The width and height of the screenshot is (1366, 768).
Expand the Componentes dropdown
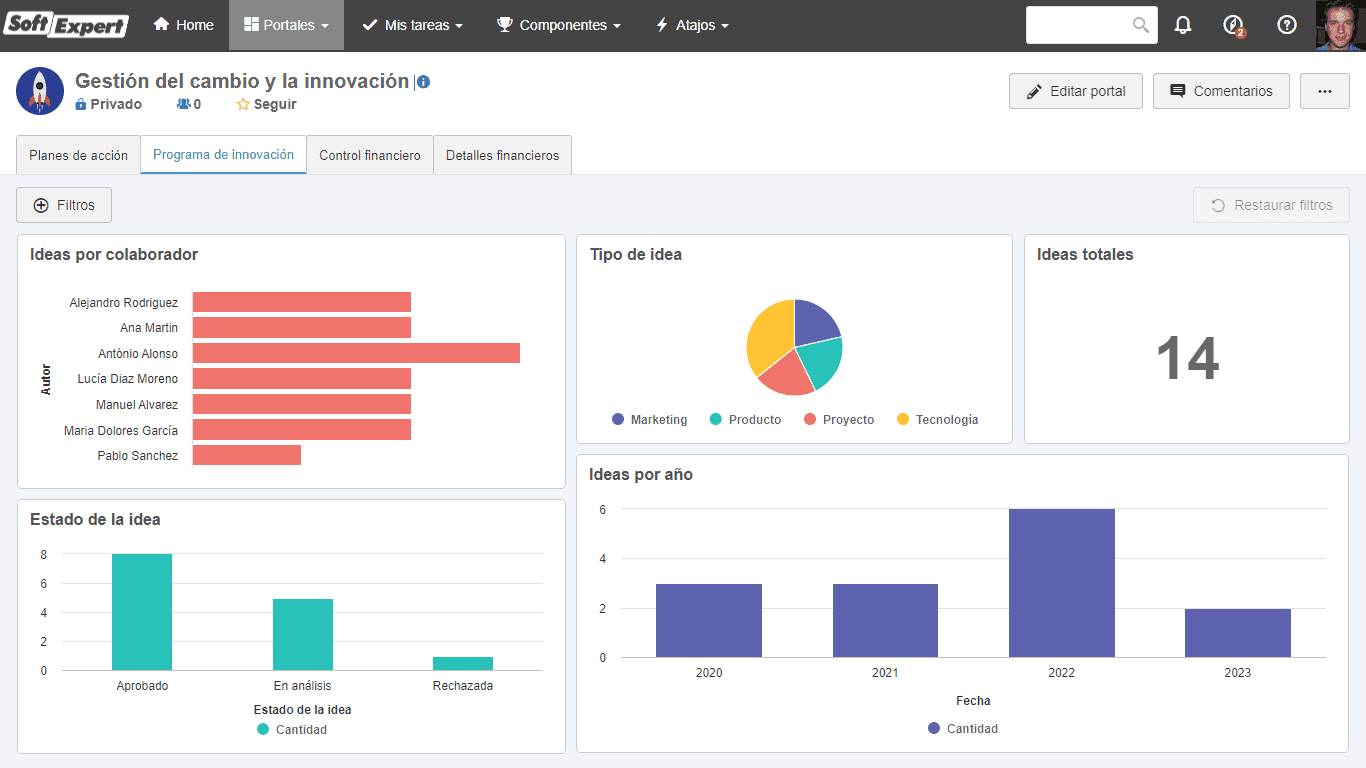point(559,25)
